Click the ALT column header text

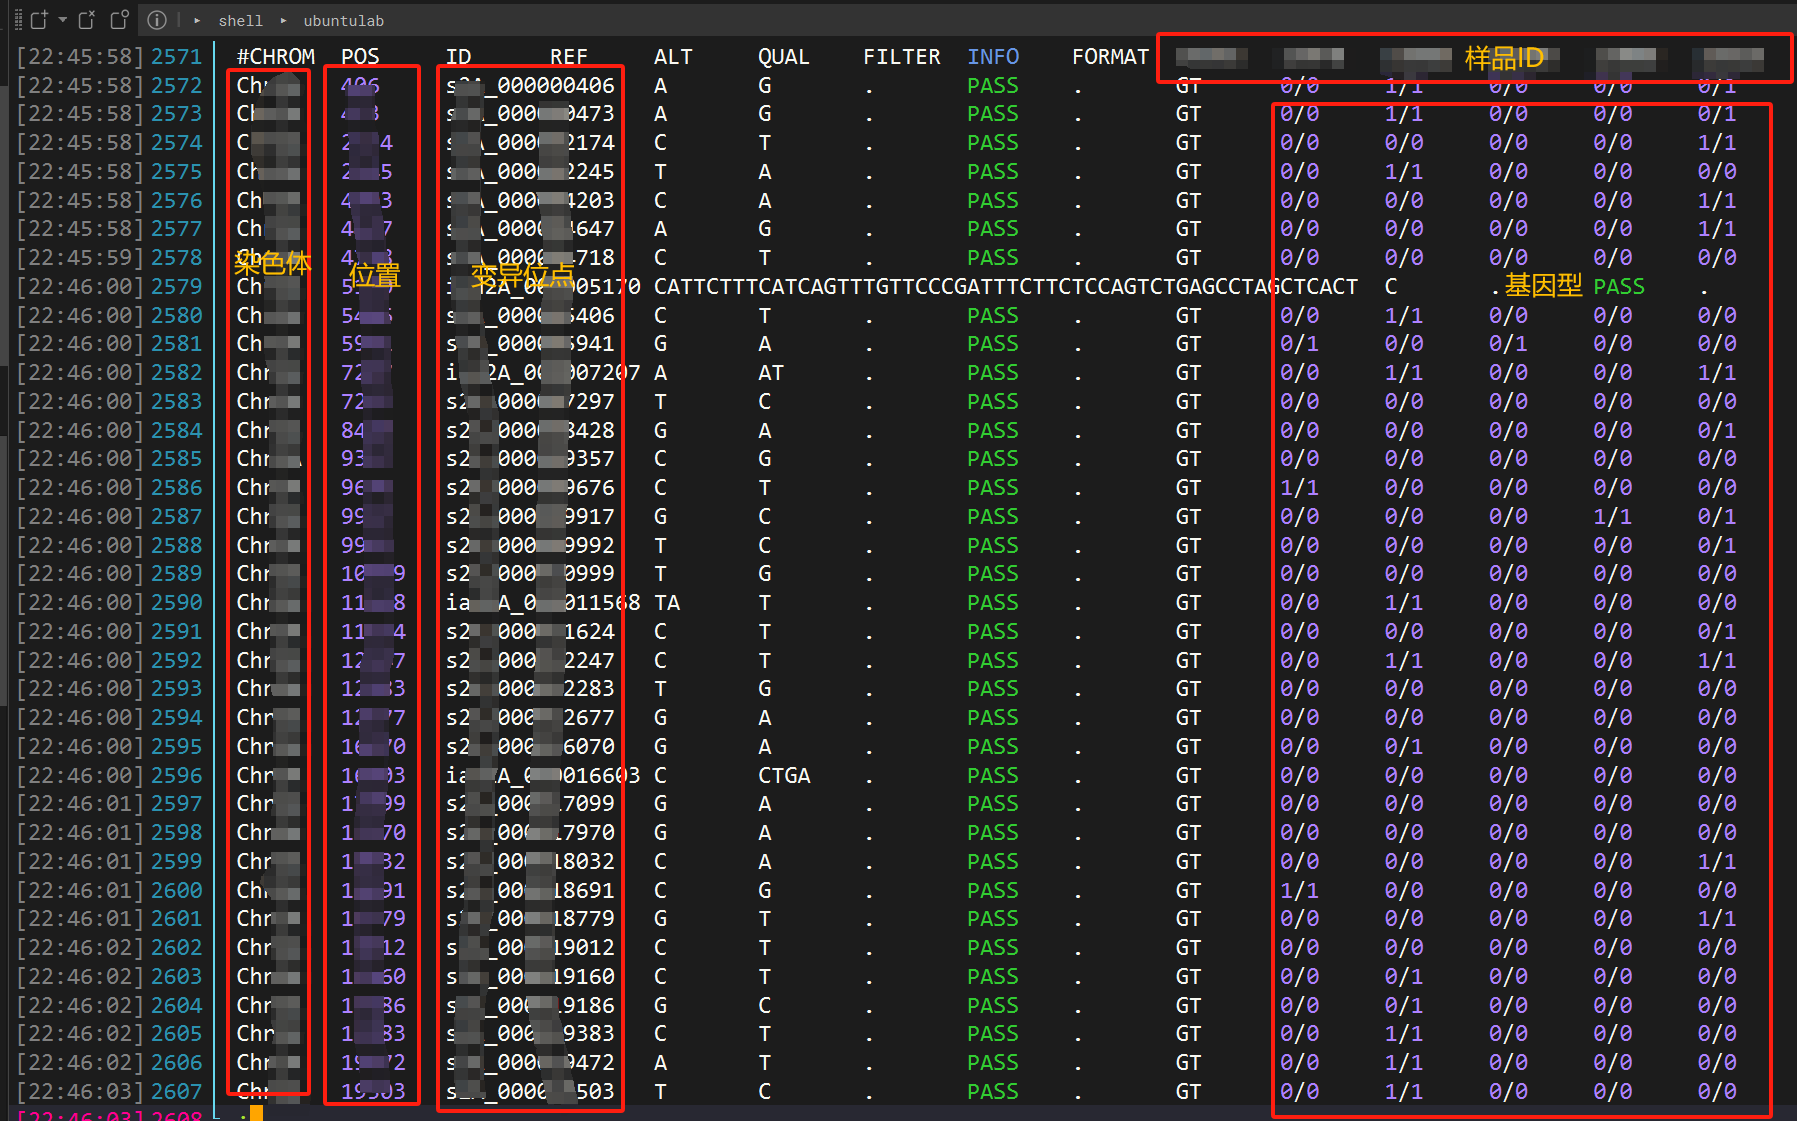(673, 57)
